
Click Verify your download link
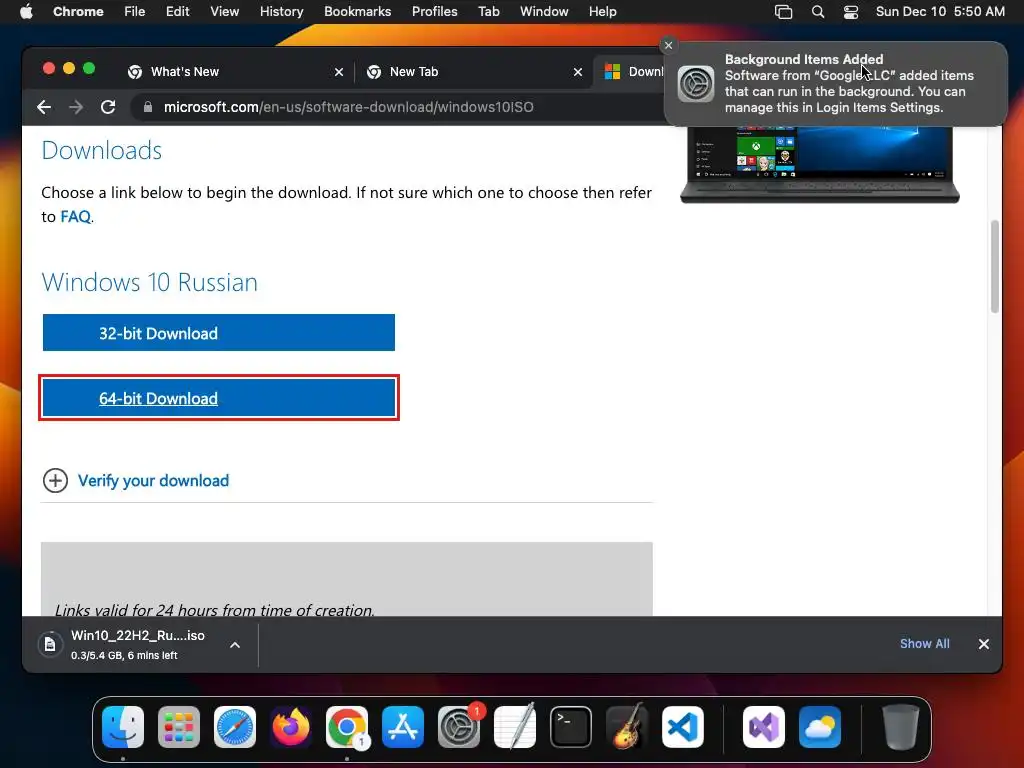coord(153,481)
